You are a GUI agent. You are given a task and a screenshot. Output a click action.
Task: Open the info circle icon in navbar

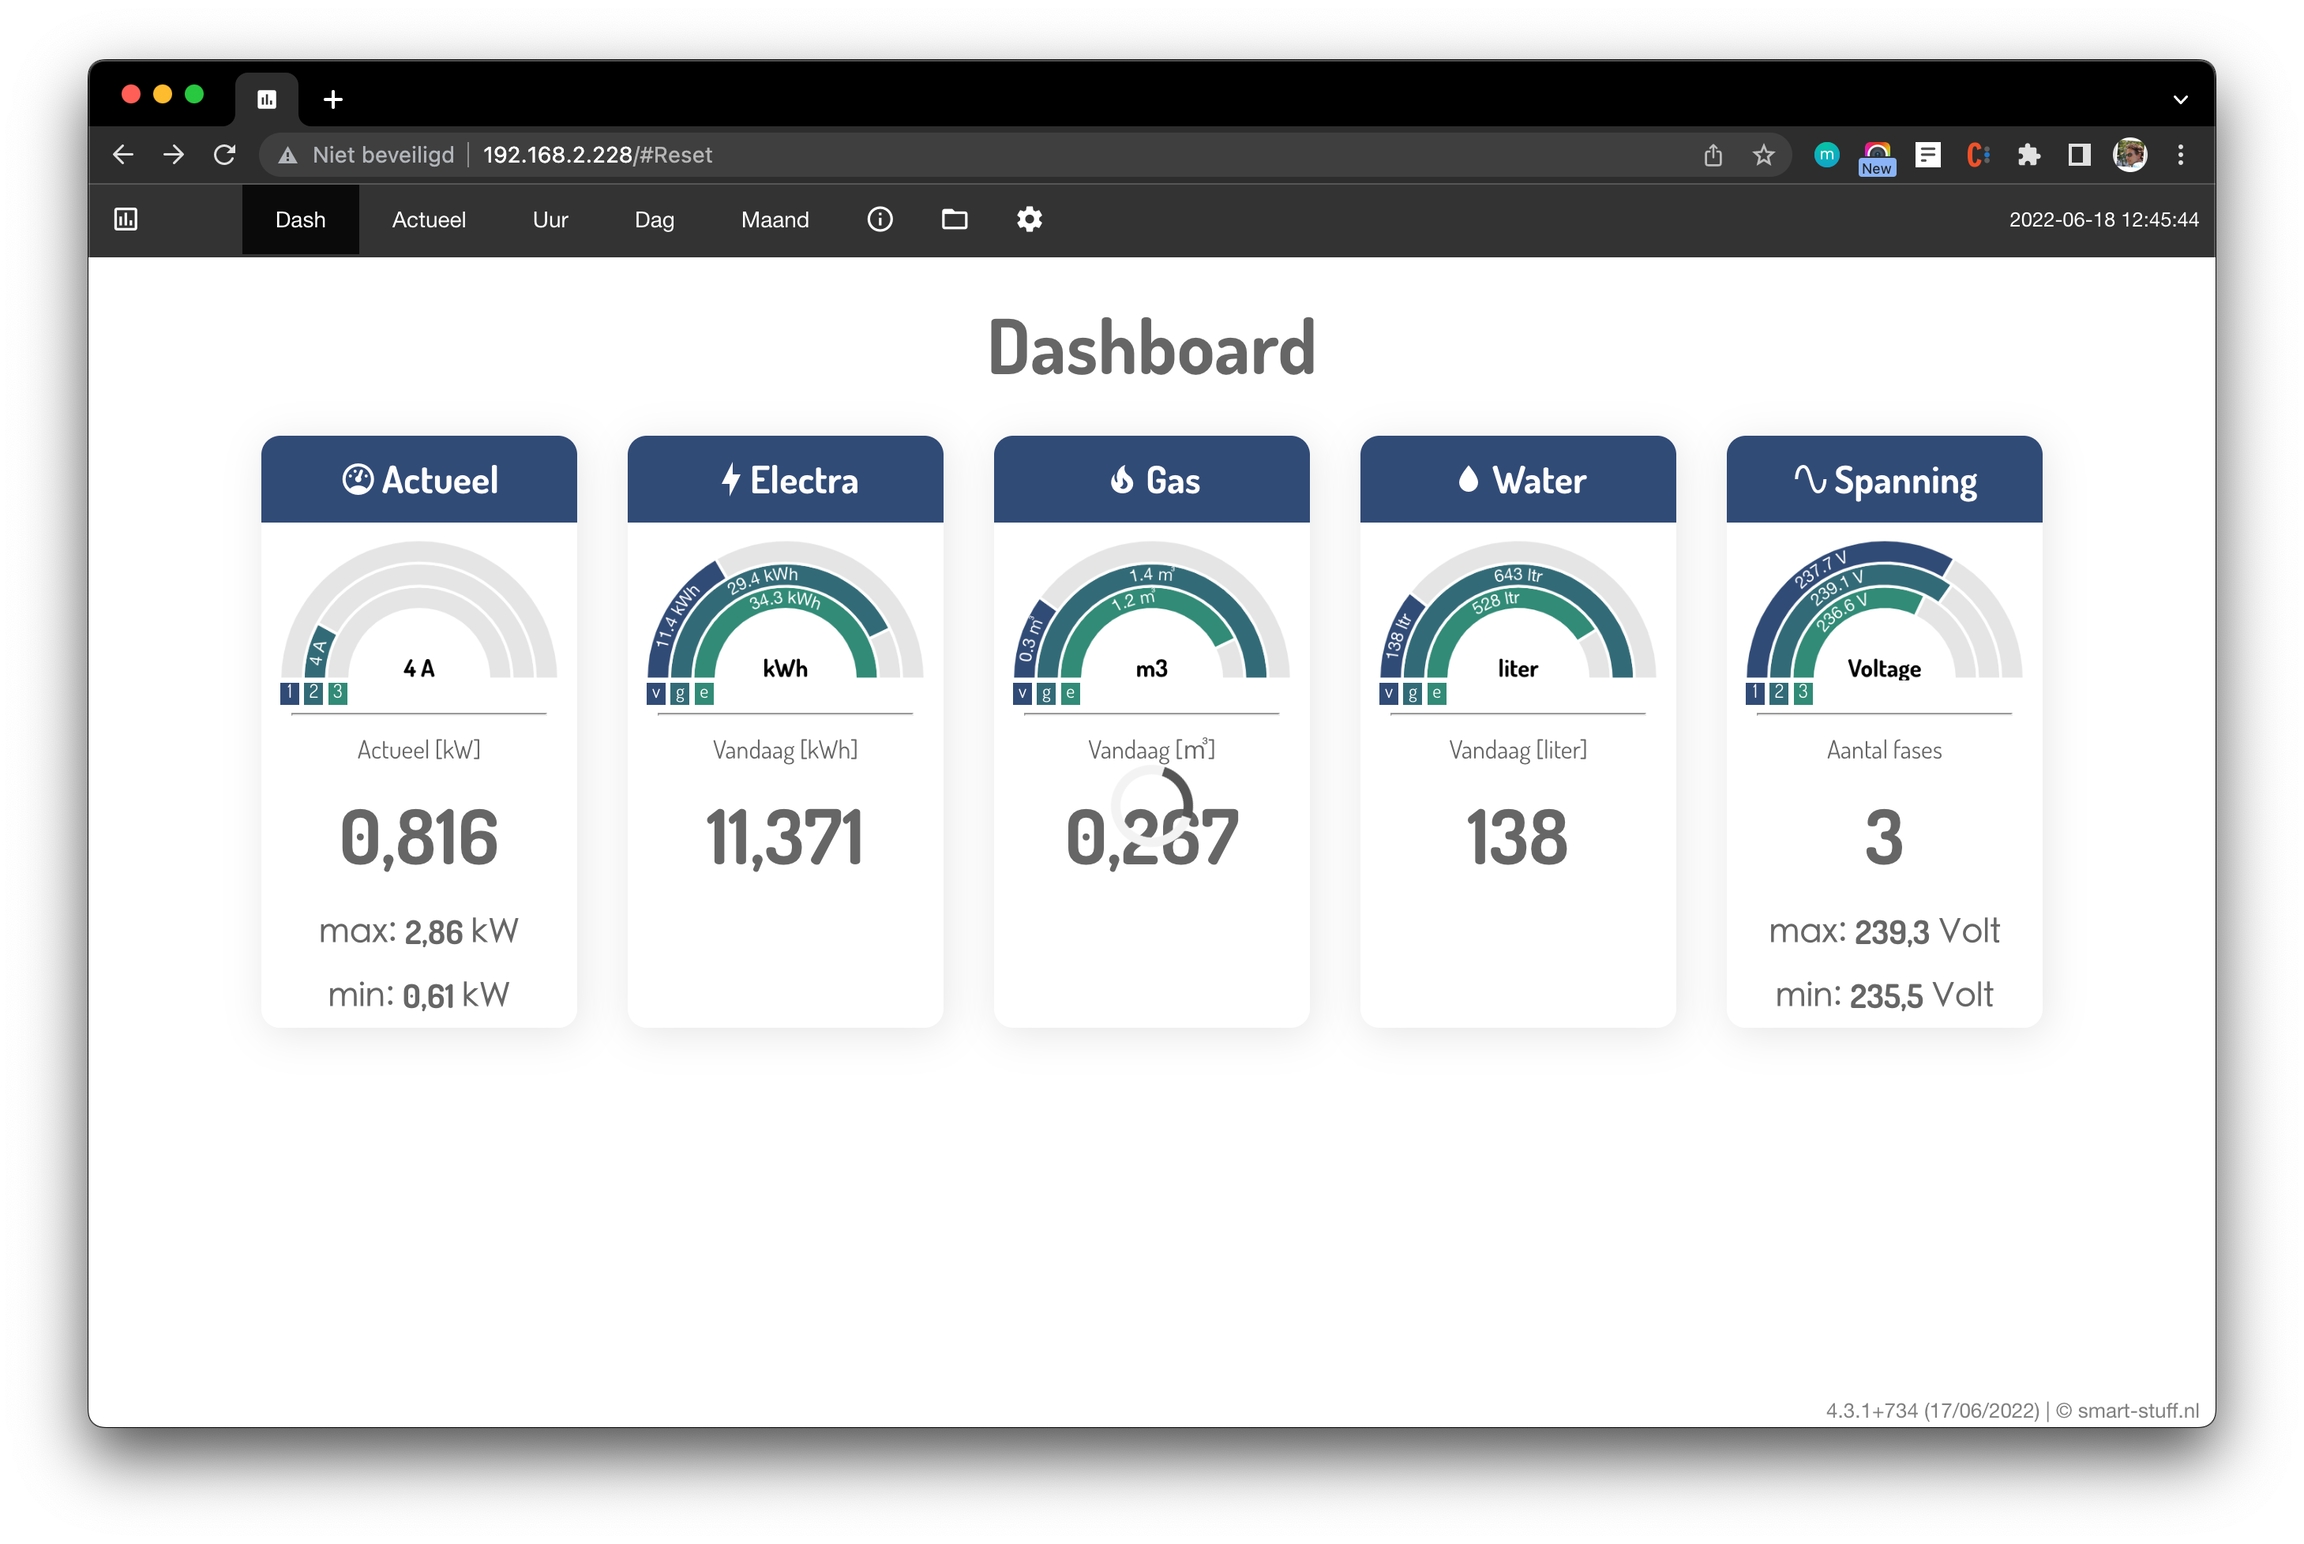coord(879,219)
